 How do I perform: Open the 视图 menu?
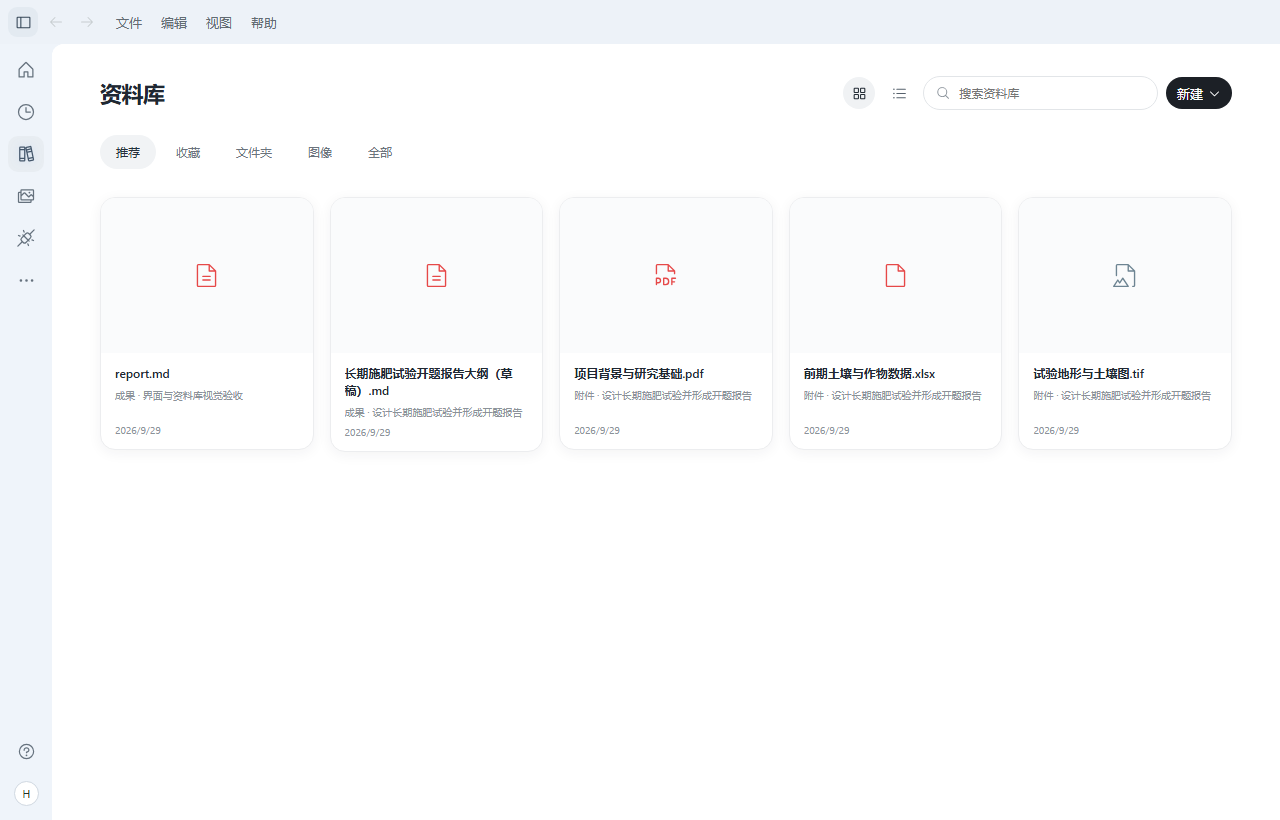tap(219, 23)
